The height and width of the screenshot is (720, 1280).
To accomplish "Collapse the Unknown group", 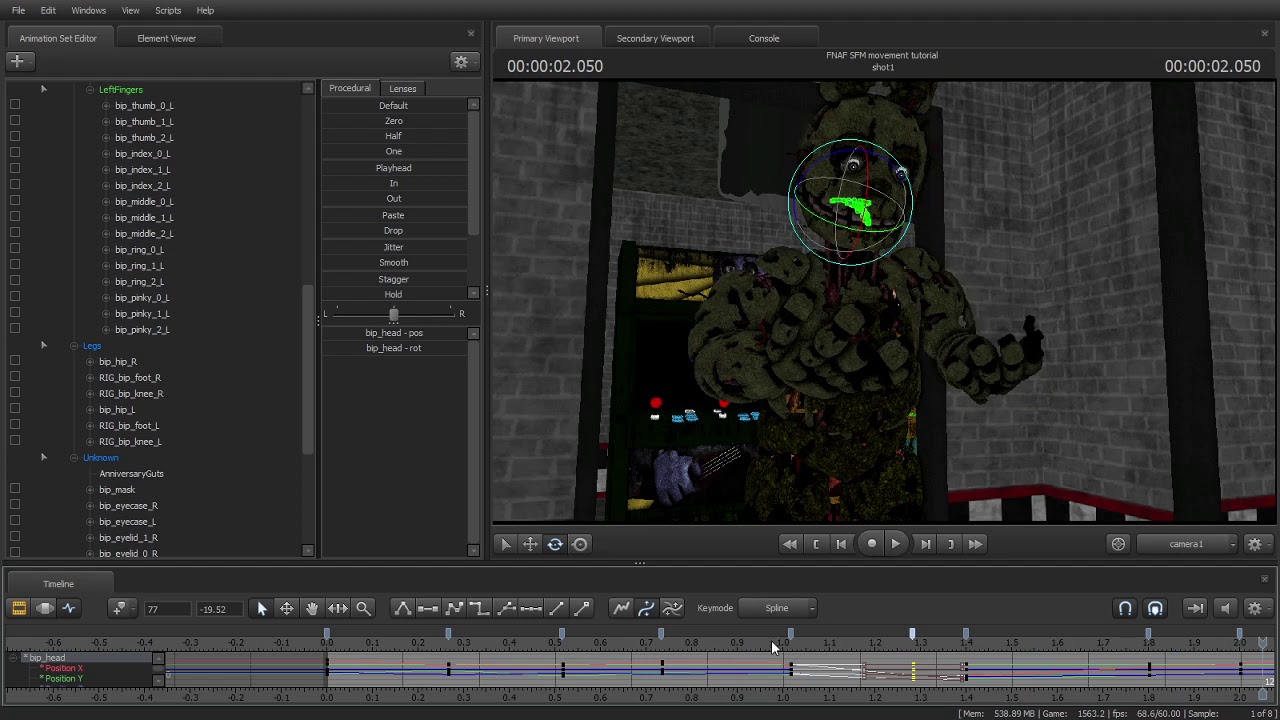I will pyautogui.click(x=74, y=458).
